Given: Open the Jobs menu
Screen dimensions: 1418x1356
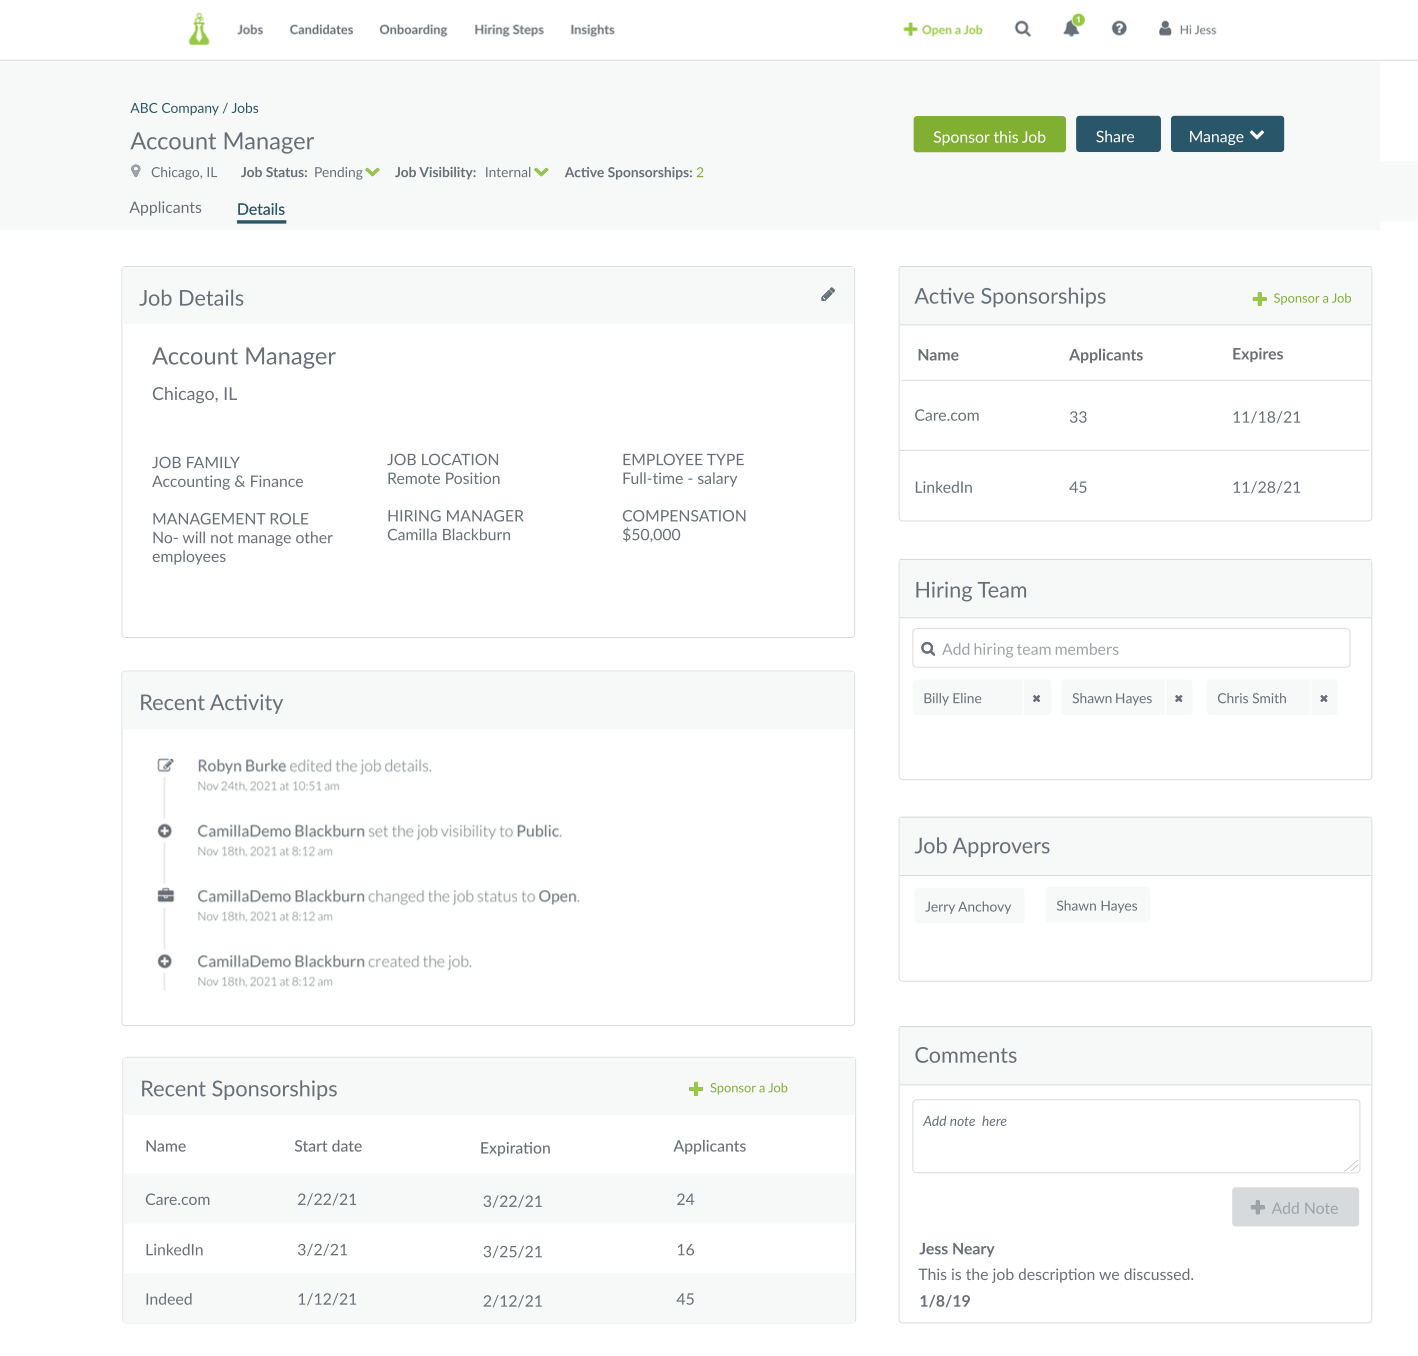Looking at the screenshot, I should 250,30.
